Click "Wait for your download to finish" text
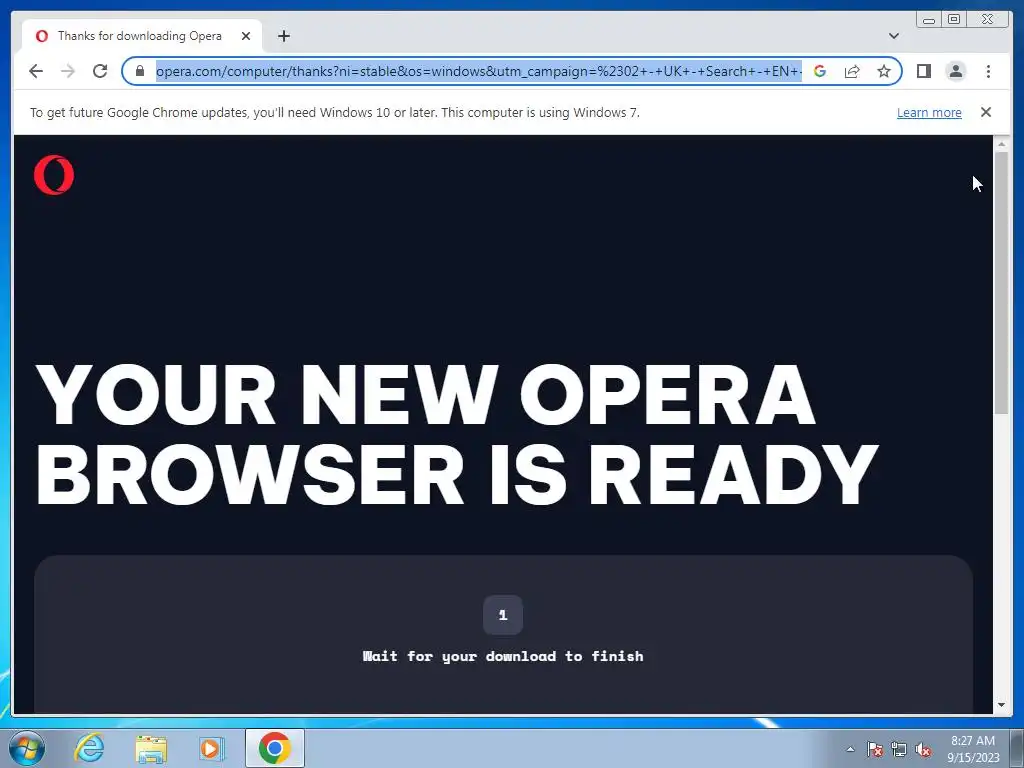Image resolution: width=1024 pixels, height=768 pixels. point(503,656)
